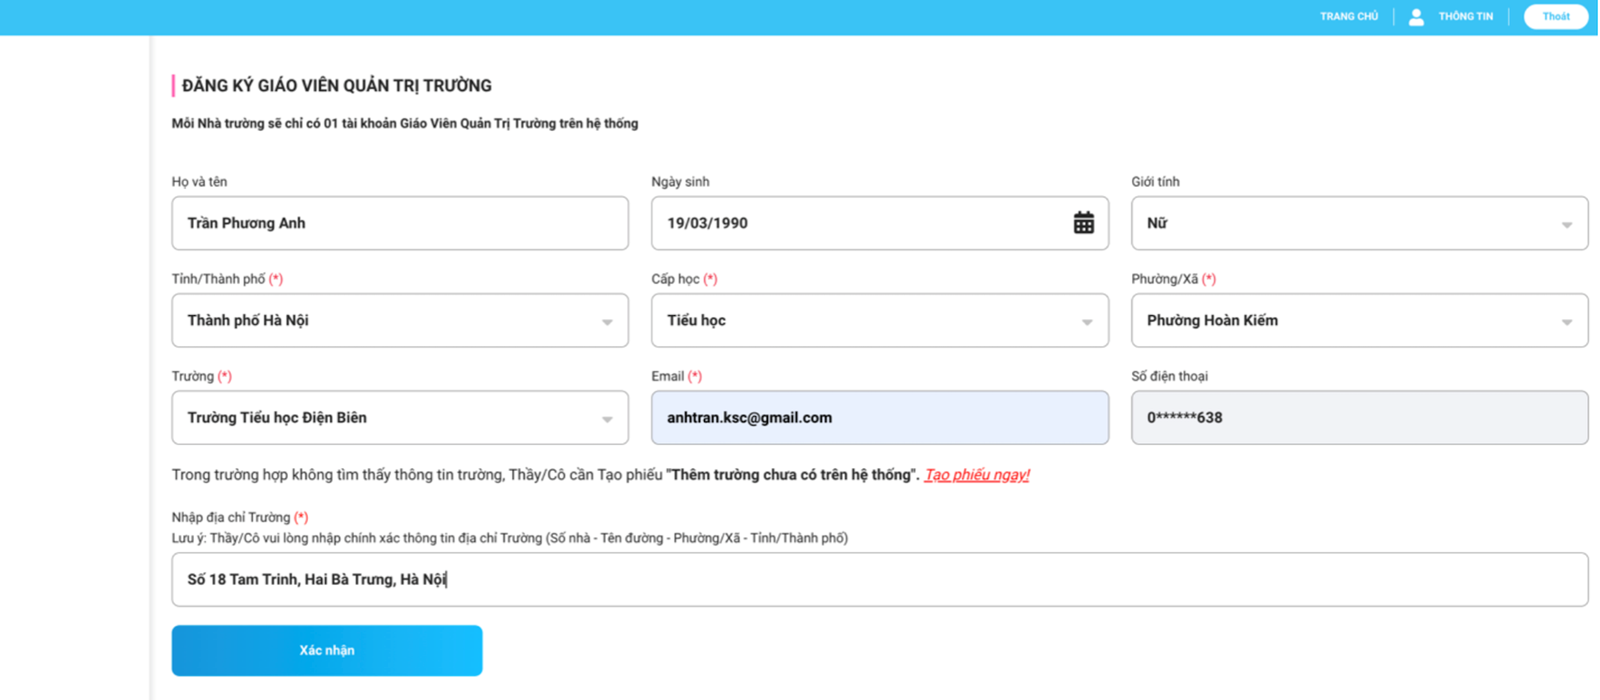Expand the Giới tính dropdown showing Nữ

pos(1358,223)
